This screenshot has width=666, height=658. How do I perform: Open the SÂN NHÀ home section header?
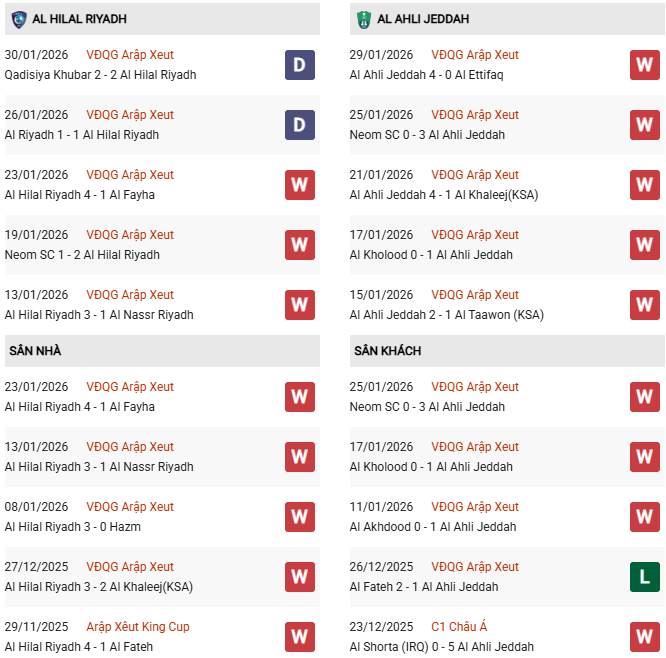coord(36,351)
